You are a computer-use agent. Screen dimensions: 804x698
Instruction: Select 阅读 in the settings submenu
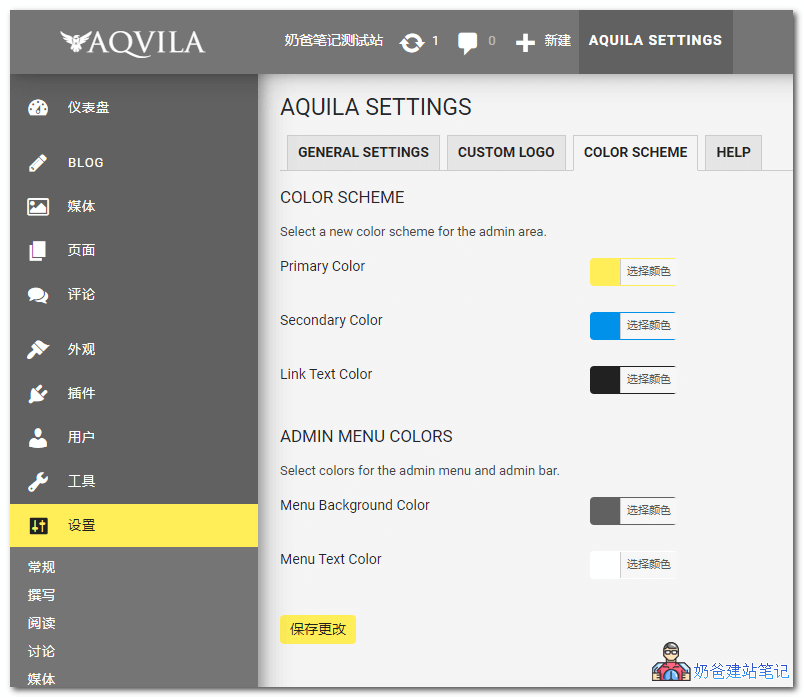tap(42, 623)
